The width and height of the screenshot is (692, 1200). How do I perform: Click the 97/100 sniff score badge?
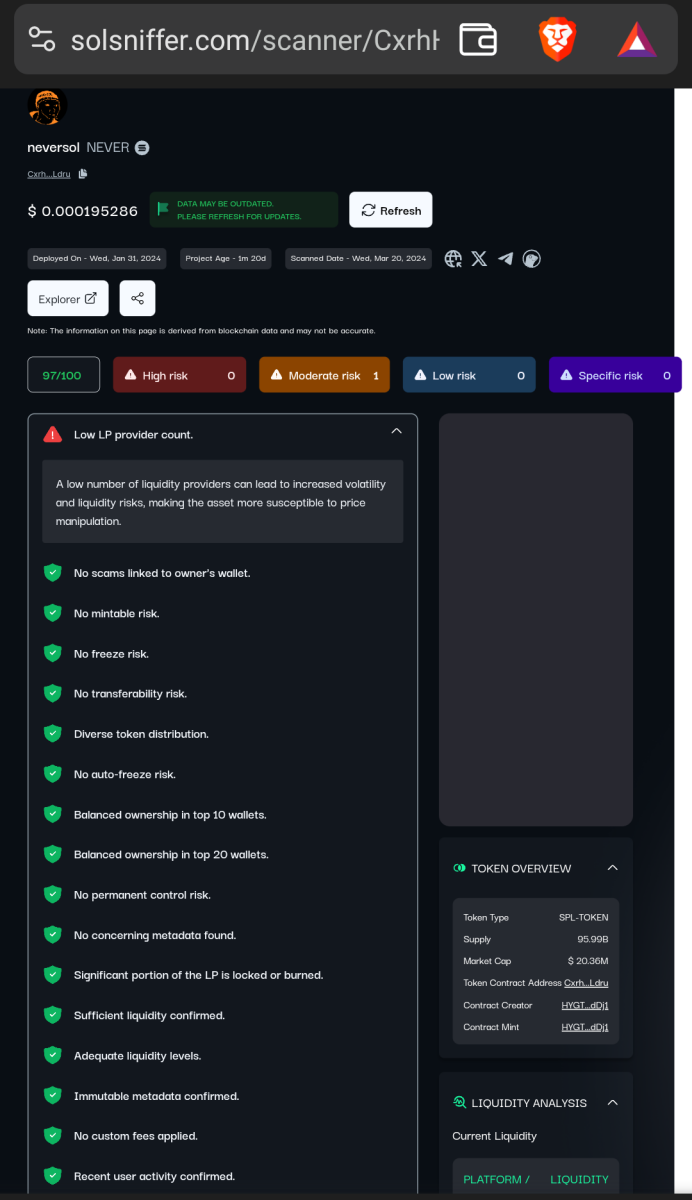(63, 374)
